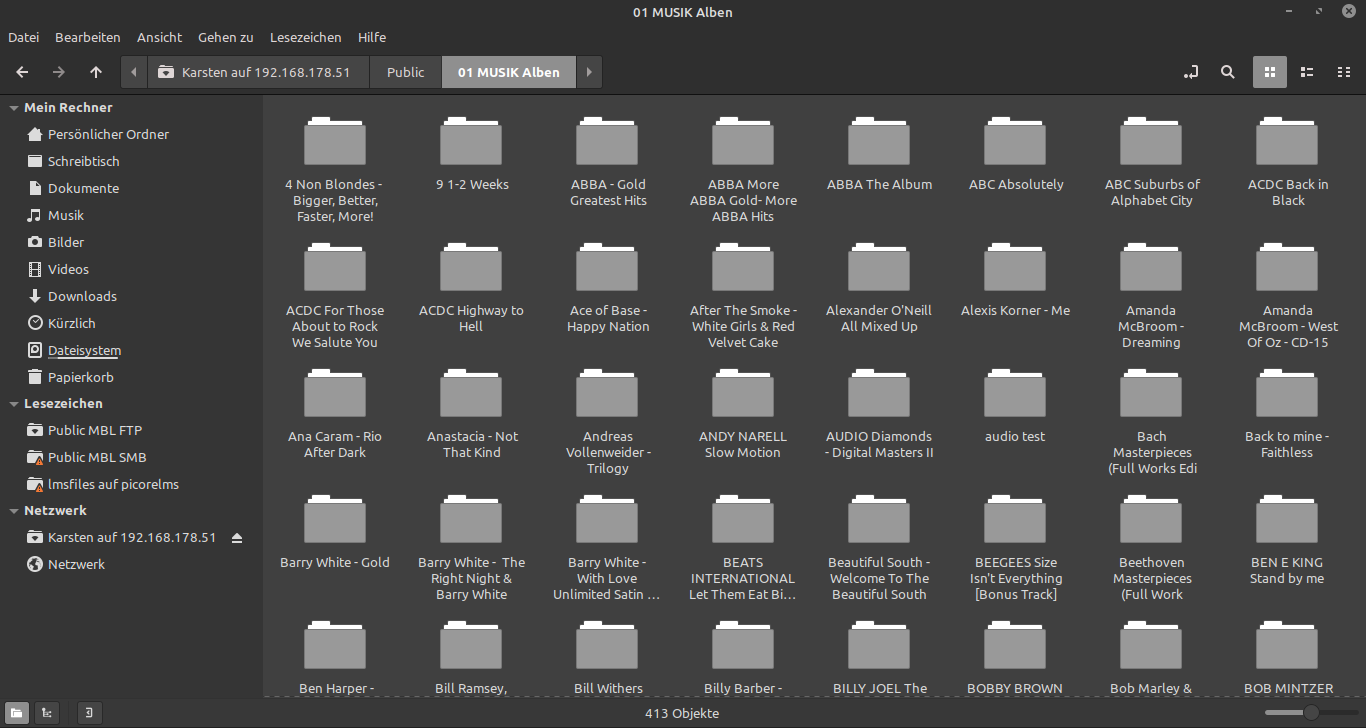This screenshot has width=1366, height=728.
Task: Select Anastacia - Not That Kind folder
Action: click(472, 414)
